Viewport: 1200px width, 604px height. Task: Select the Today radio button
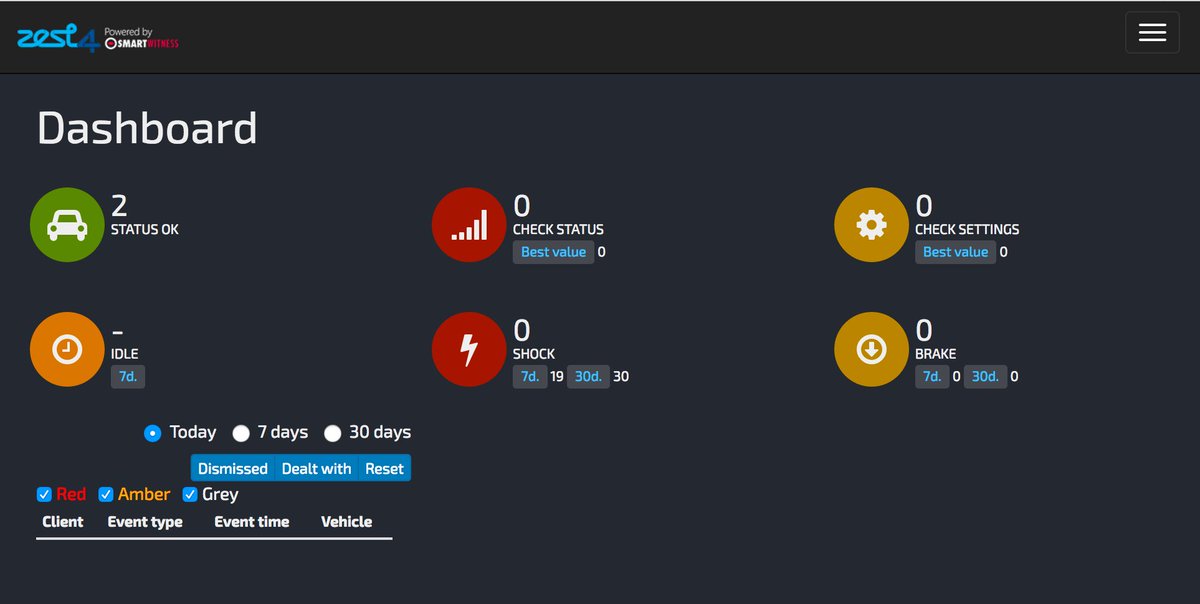pyautogui.click(x=153, y=433)
